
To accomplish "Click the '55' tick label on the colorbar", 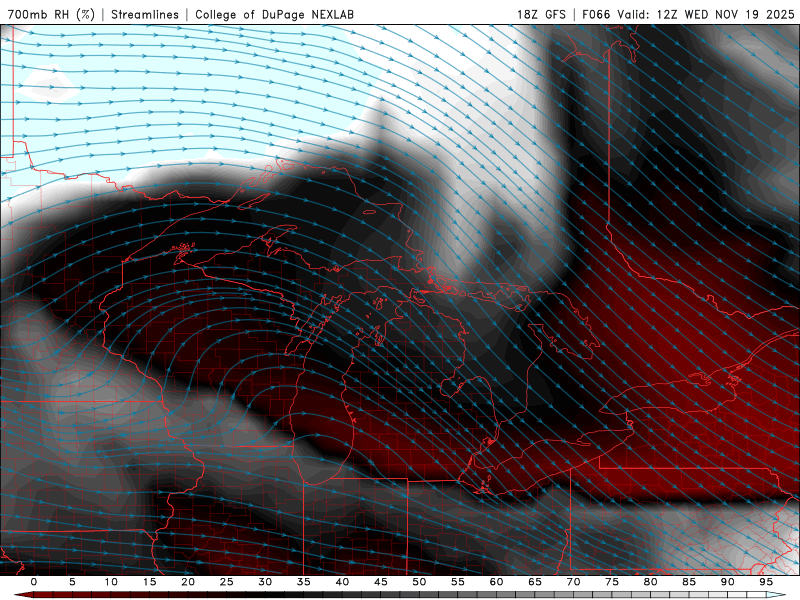I will tap(458, 582).
